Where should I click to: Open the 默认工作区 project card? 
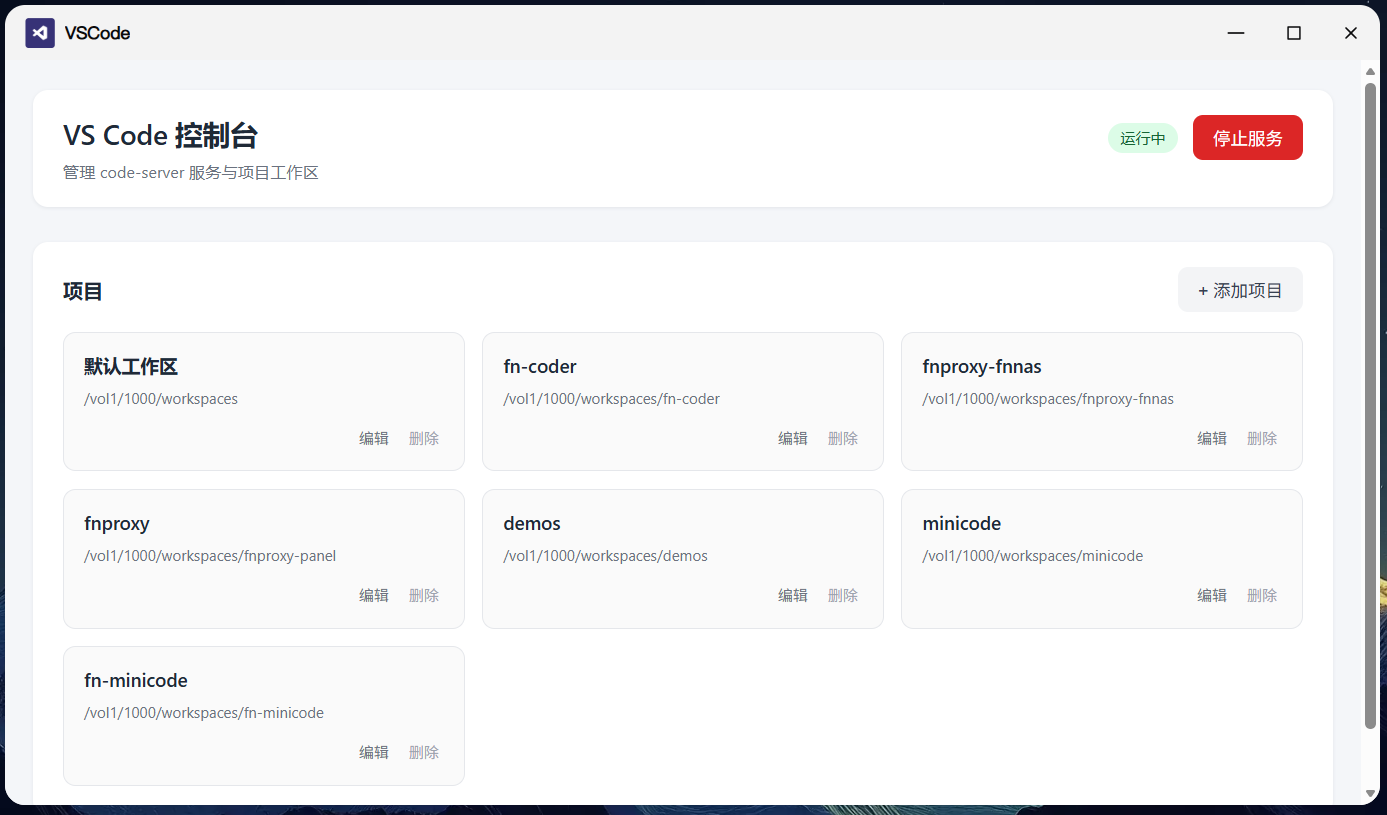(264, 401)
